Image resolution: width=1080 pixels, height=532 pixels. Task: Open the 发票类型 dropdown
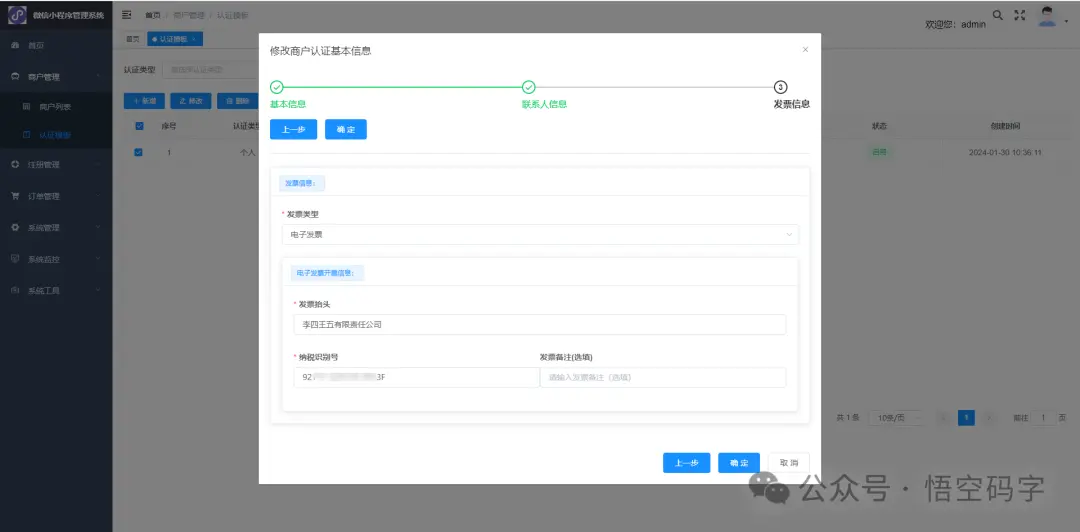coord(540,234)
